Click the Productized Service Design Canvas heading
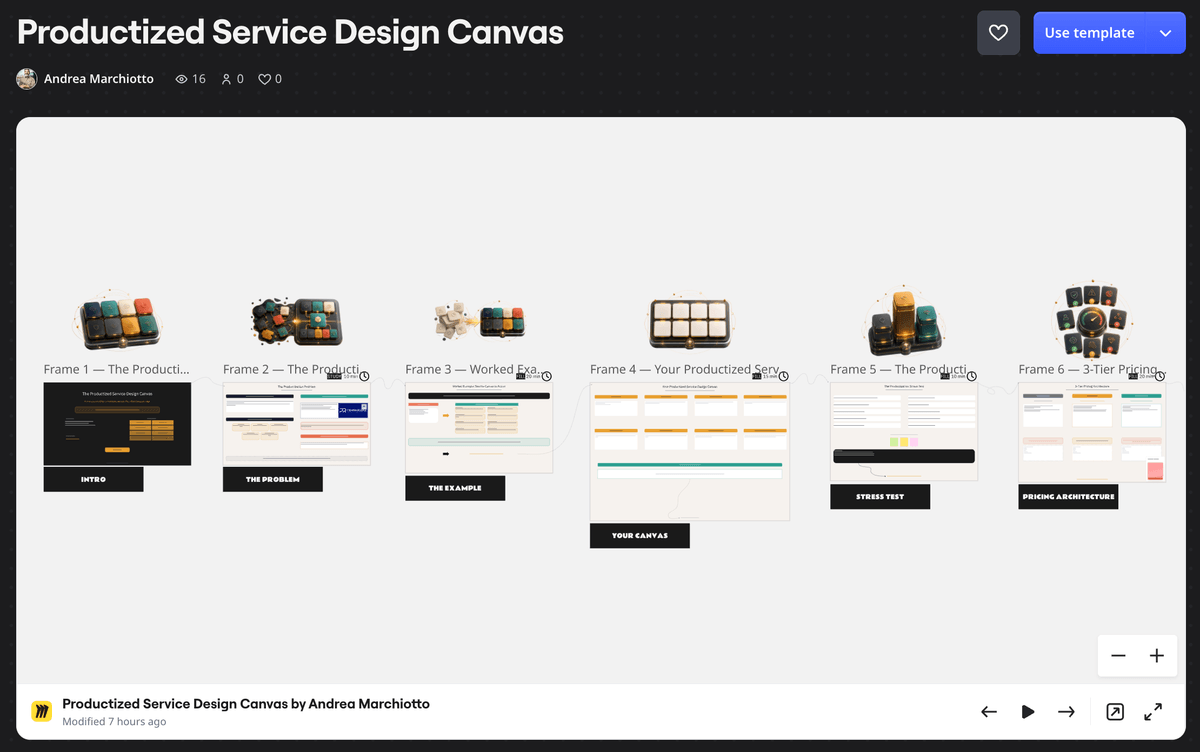 [x=291, y=32]
